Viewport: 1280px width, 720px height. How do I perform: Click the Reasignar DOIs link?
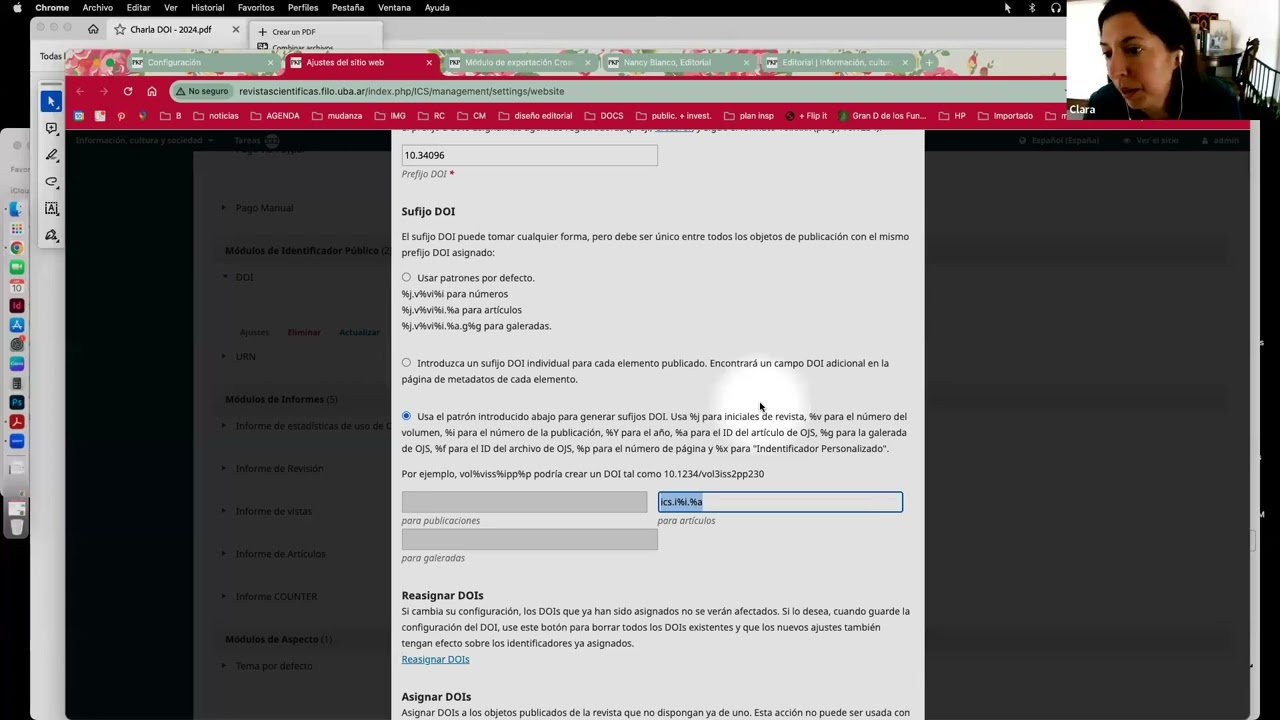(435, 660)
